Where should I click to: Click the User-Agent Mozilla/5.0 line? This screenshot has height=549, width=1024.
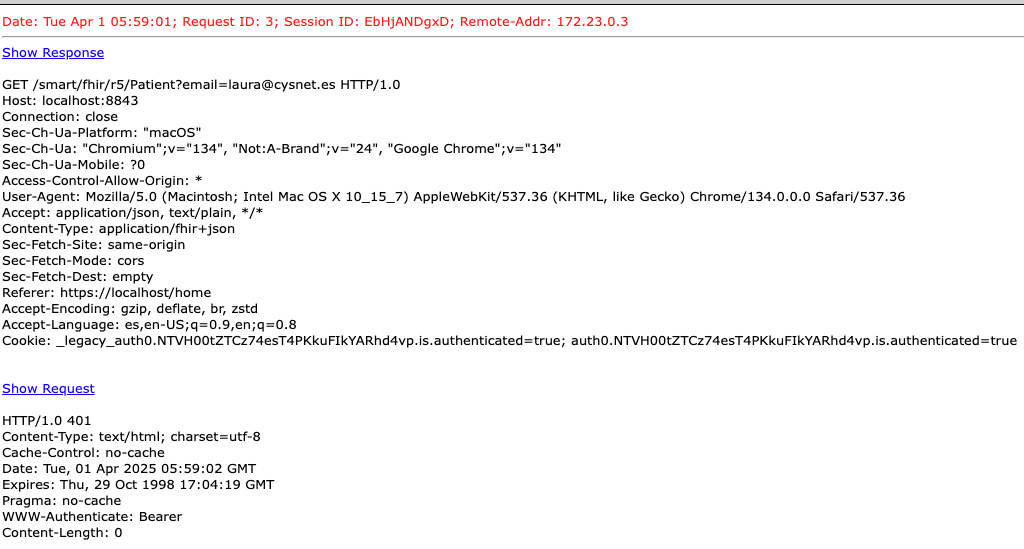(x=453, y=196)
